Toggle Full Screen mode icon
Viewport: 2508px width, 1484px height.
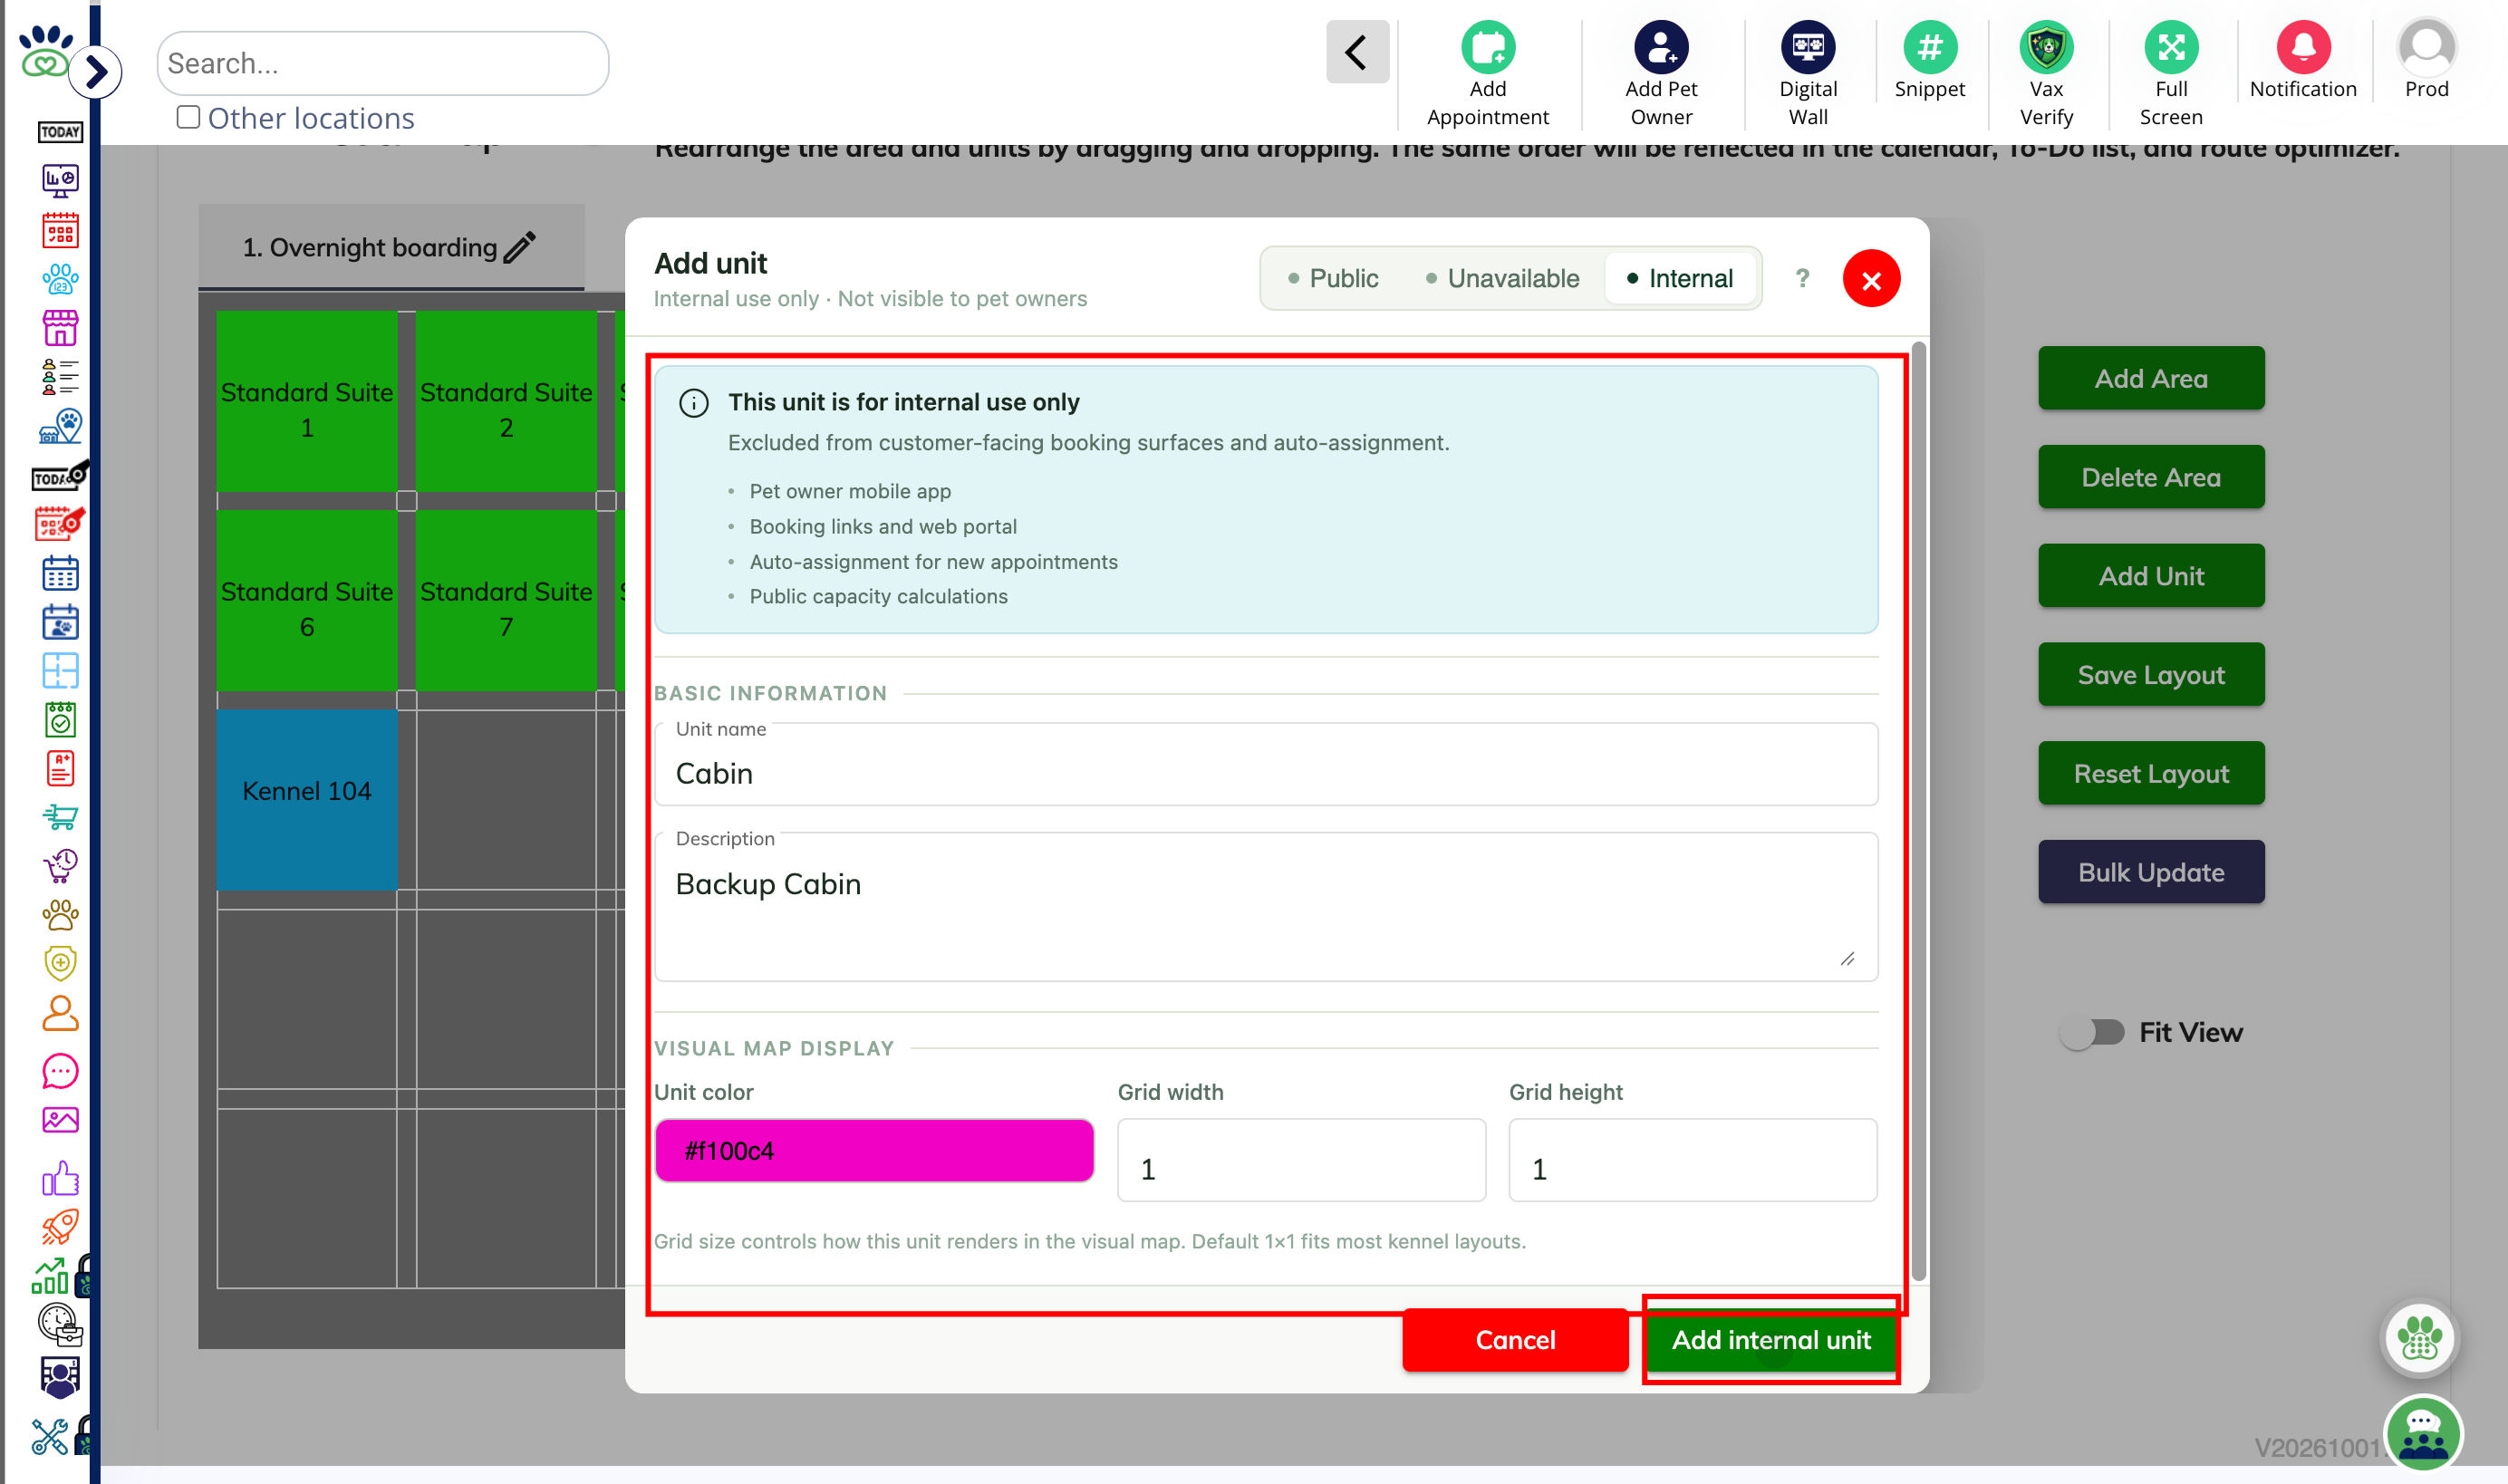click(x=2171, y=47)
